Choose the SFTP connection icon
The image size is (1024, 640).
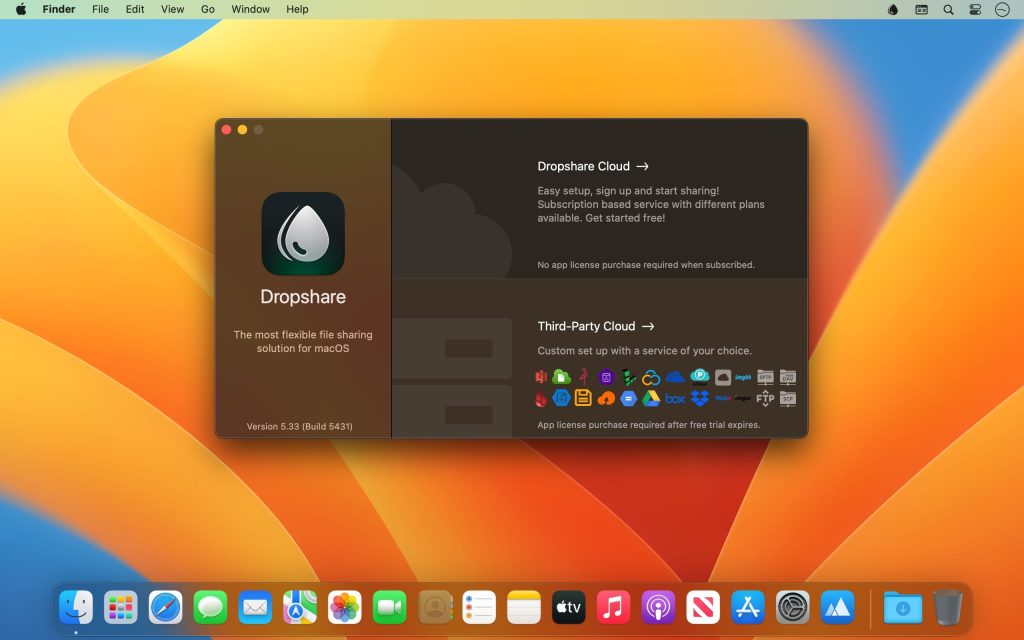765,377
